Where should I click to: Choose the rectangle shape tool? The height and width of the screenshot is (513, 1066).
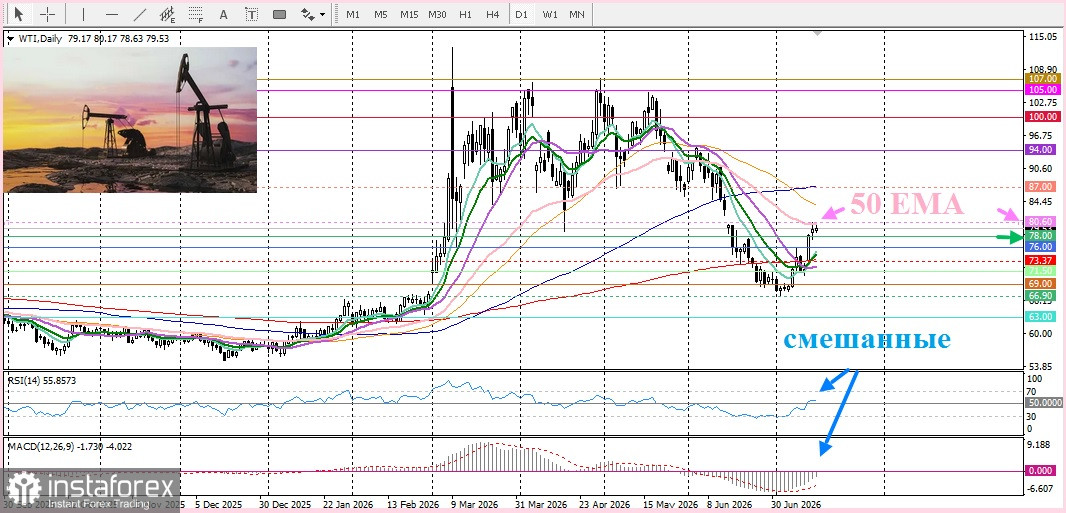tap(279, 14)
